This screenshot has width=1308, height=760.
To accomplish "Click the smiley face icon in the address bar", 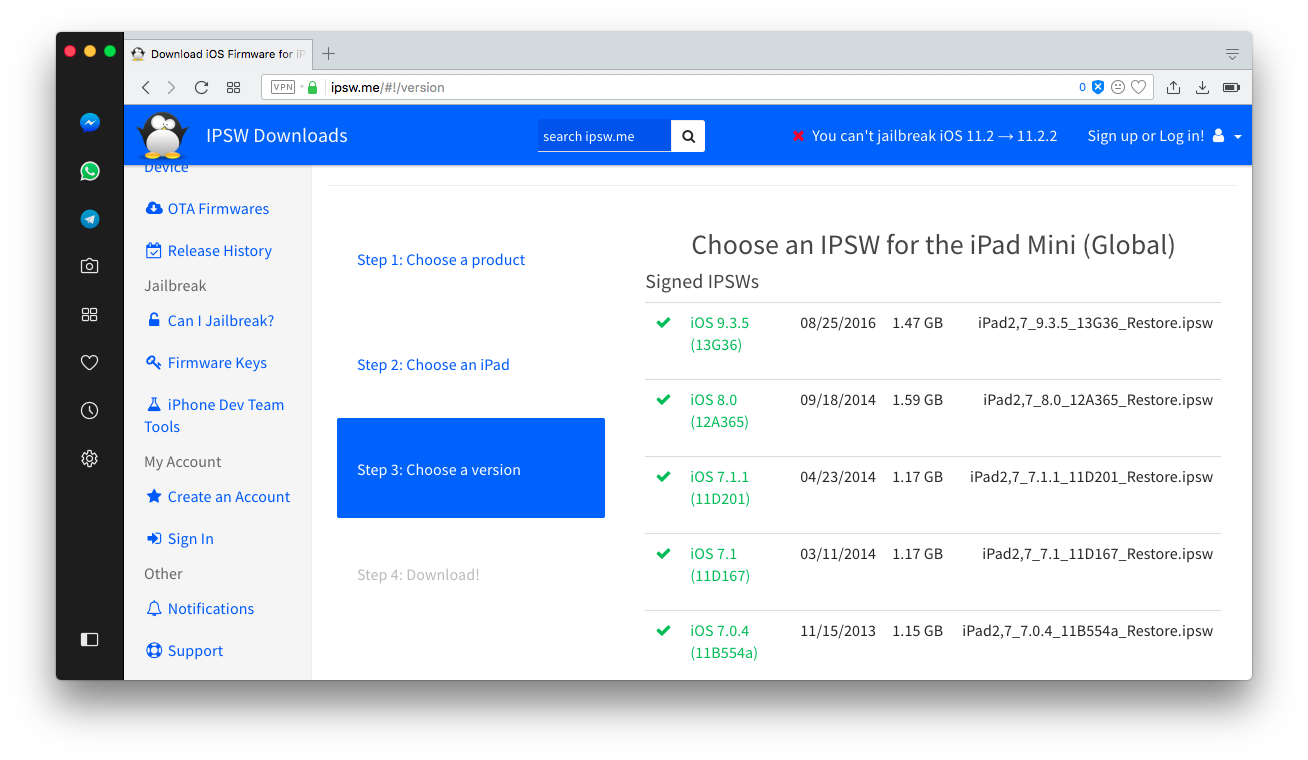I will [x=1118, y=87].
